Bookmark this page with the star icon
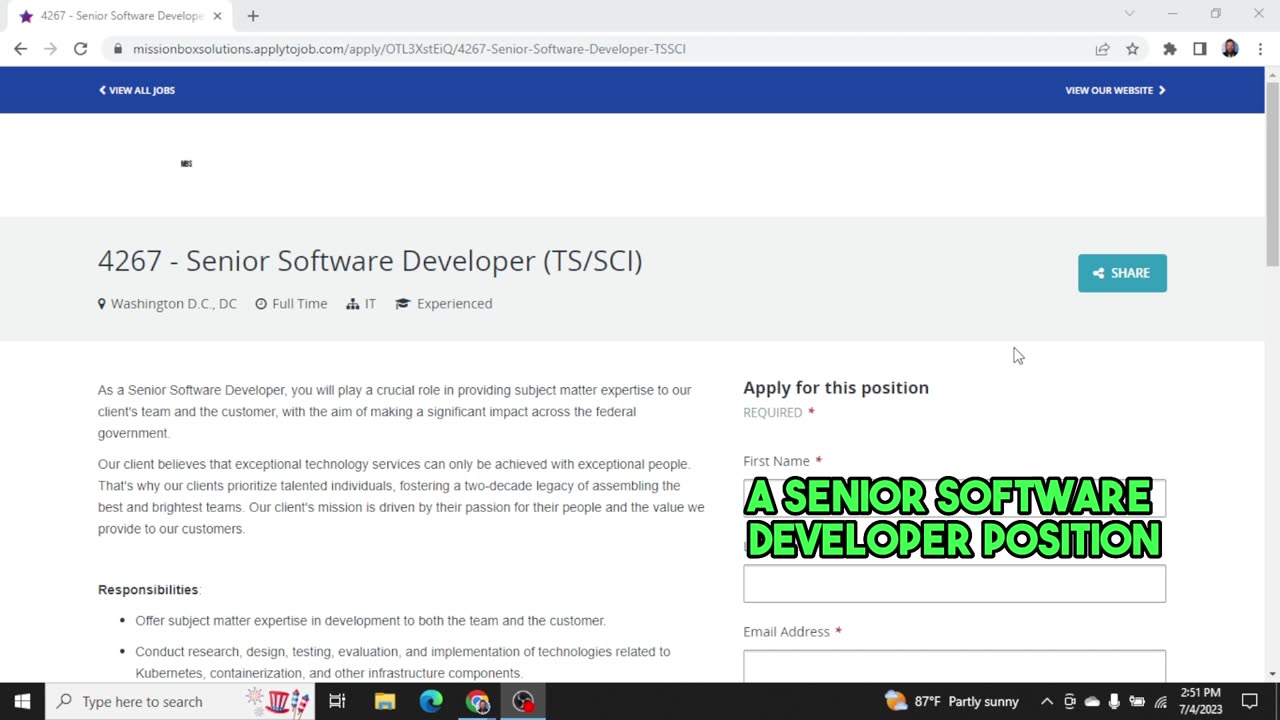This screenshot has height=720, width=1280. pyautogui.click(x=1132, y=48)
